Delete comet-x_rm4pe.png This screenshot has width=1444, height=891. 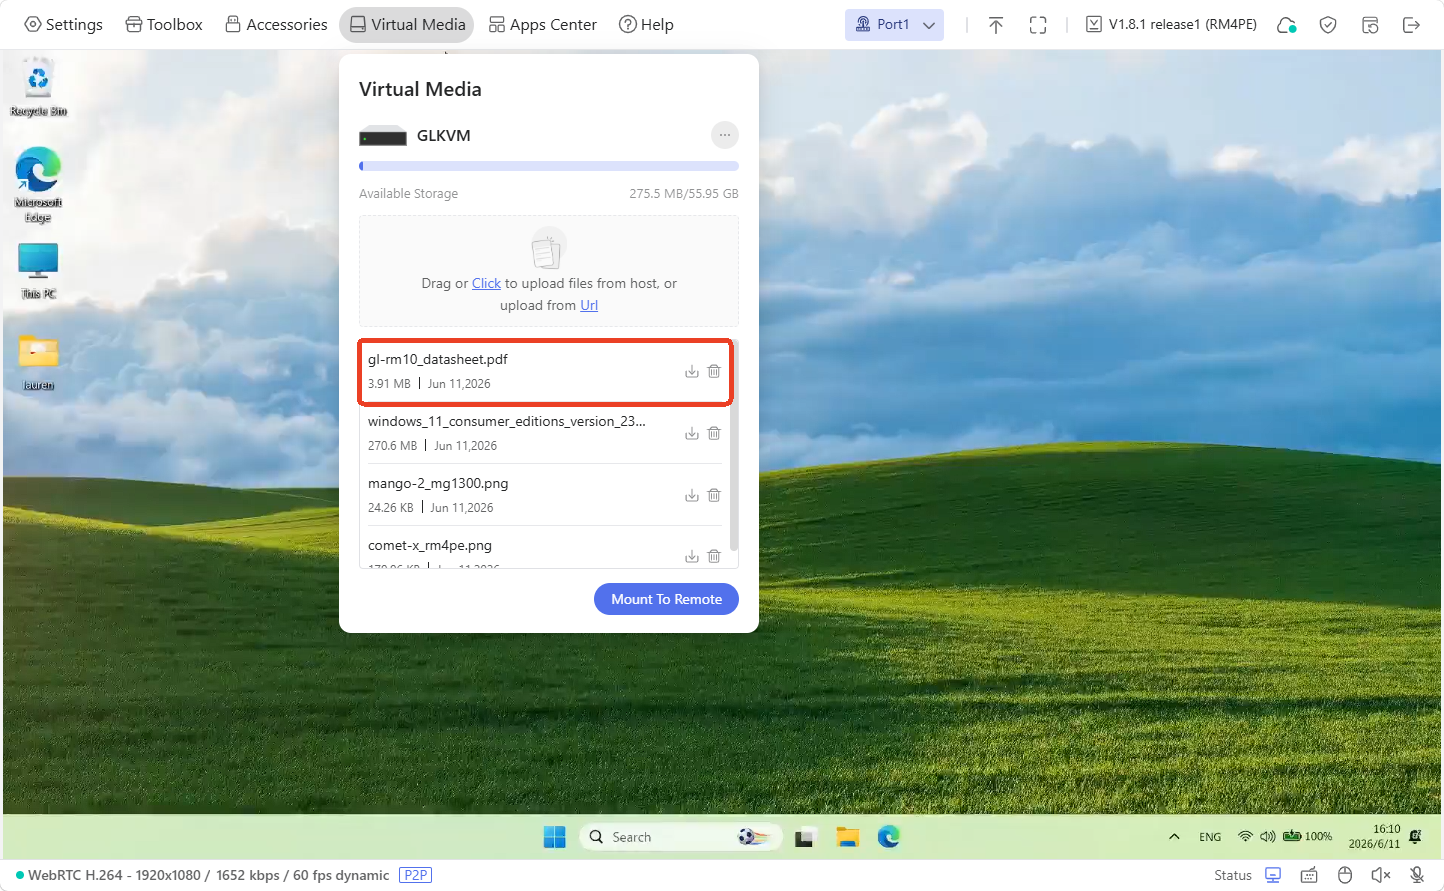coord(714,556)
